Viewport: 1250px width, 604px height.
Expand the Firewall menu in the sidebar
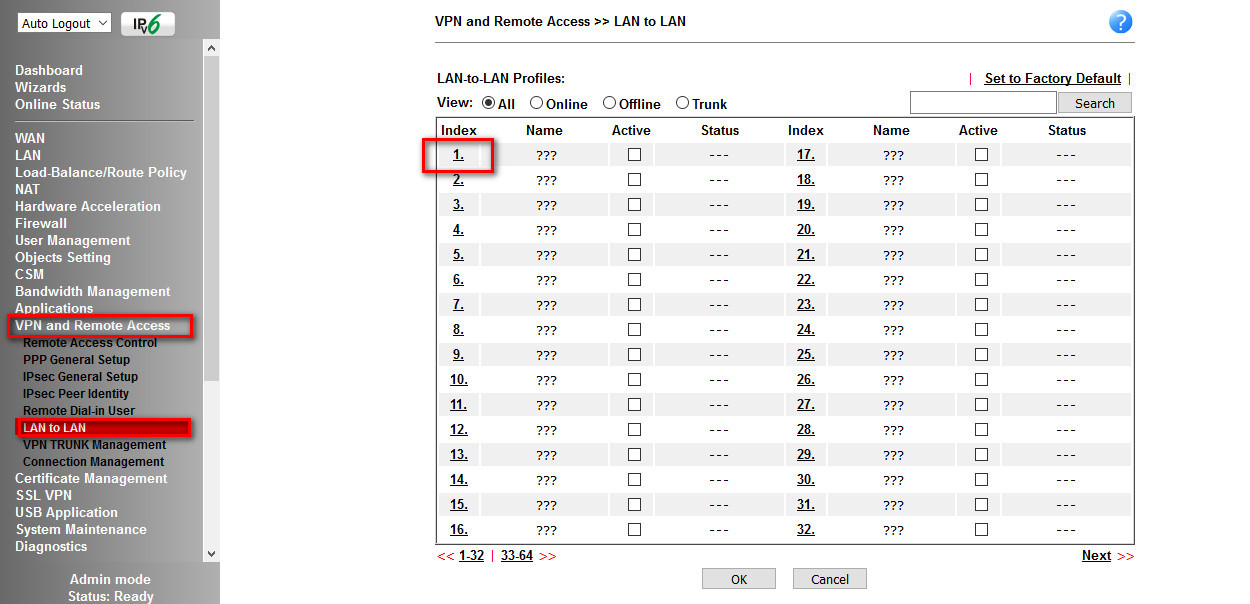click(41, 223)
